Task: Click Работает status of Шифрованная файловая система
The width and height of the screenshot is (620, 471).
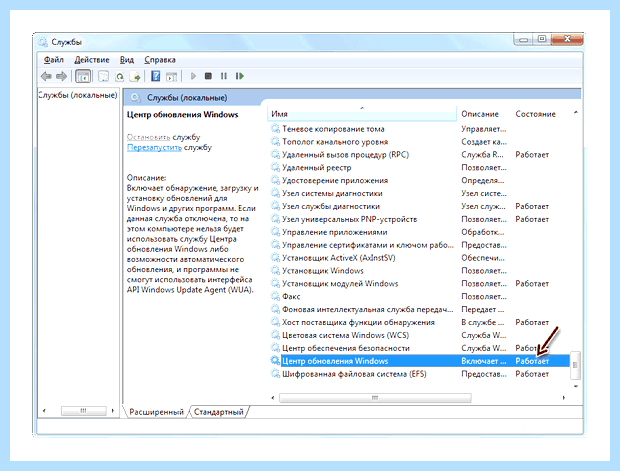Action: [532, 374]
